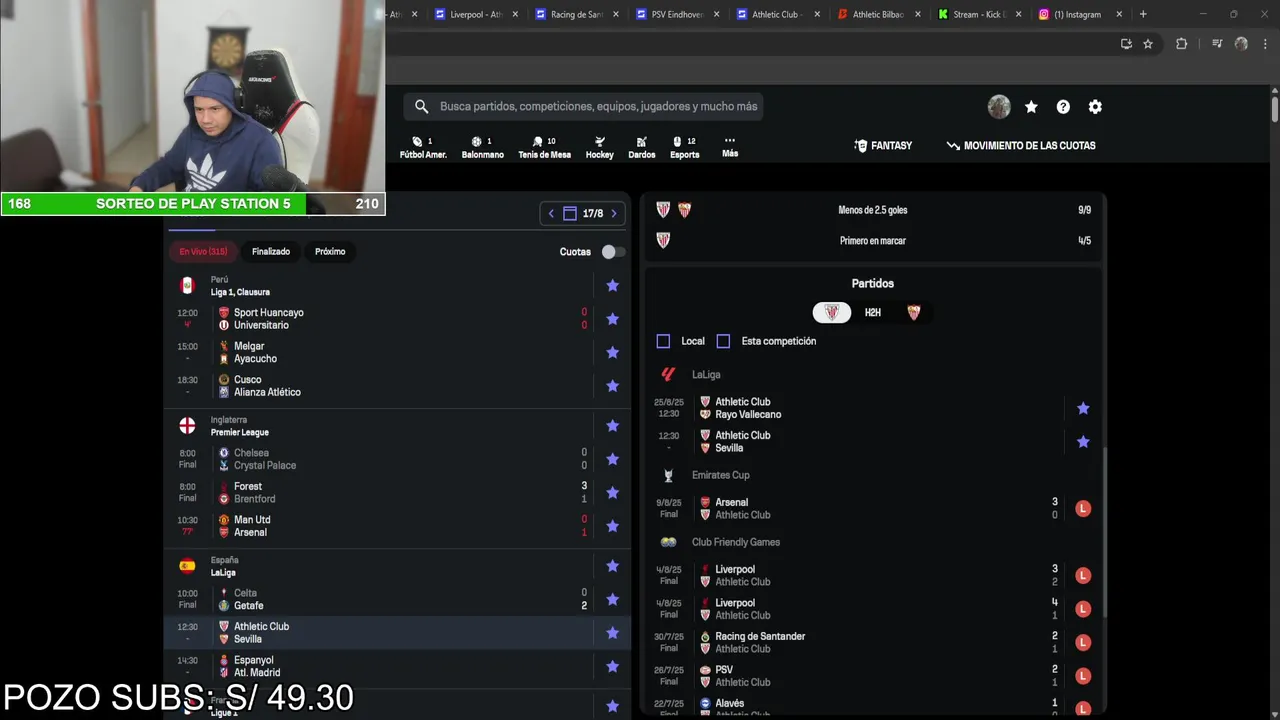Click the search matches input field

(x=584, y=107)
